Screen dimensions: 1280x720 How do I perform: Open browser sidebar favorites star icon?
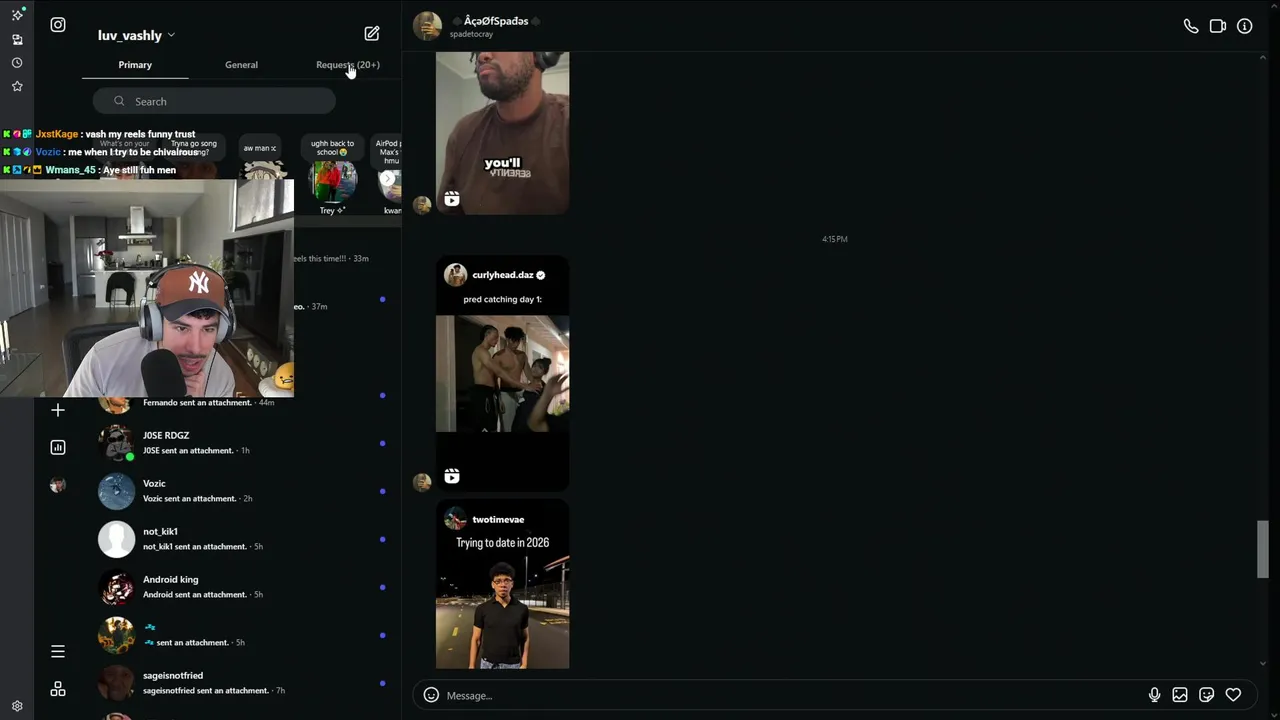coord(17,87)
